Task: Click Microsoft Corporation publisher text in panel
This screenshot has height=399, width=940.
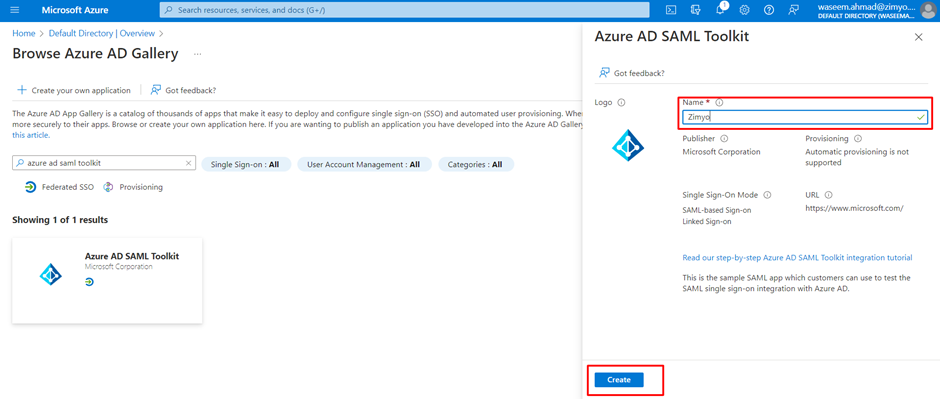Action: pos(721,152)
